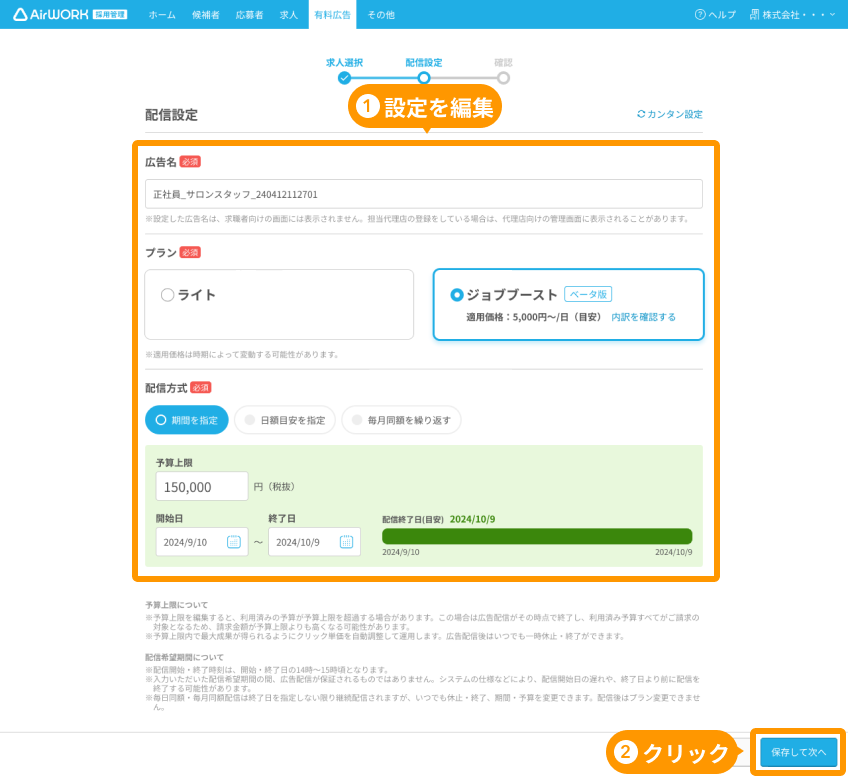
Task: Click the 確認 step circle
Action: point(504,78)
